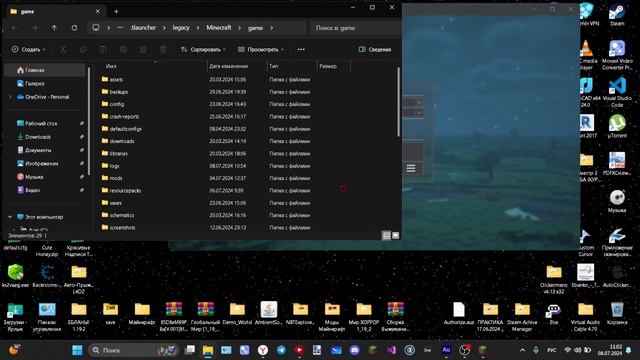Screen dimensions: 640x360
Task: Expand the chevron after game breadcrumb
Action: (271, 28)
